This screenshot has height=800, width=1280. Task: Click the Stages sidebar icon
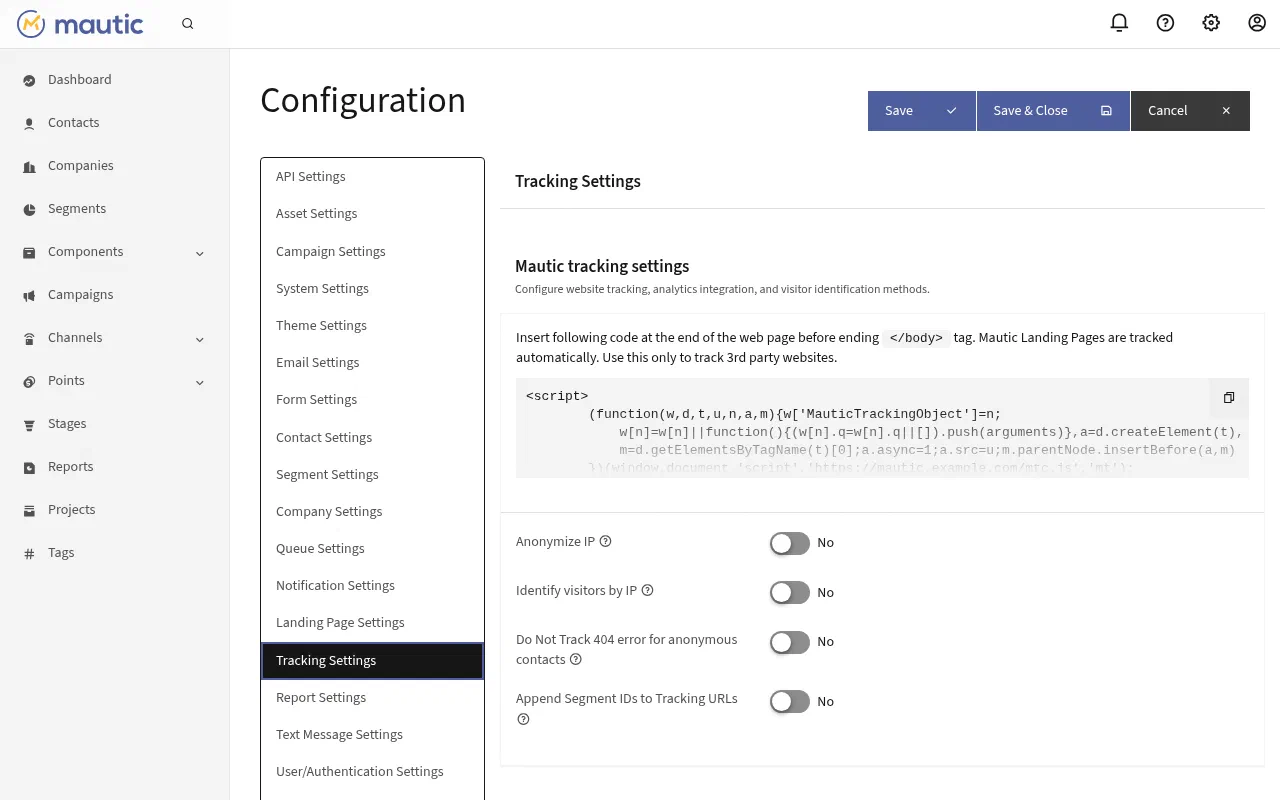tap(29, 424)
